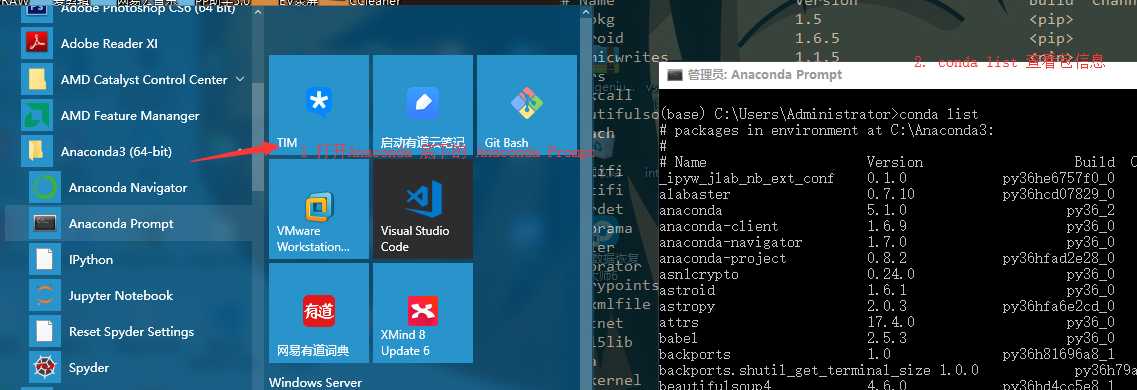1137x390 pixels.
Task: Click the babel package name
Action: (679, 338)
